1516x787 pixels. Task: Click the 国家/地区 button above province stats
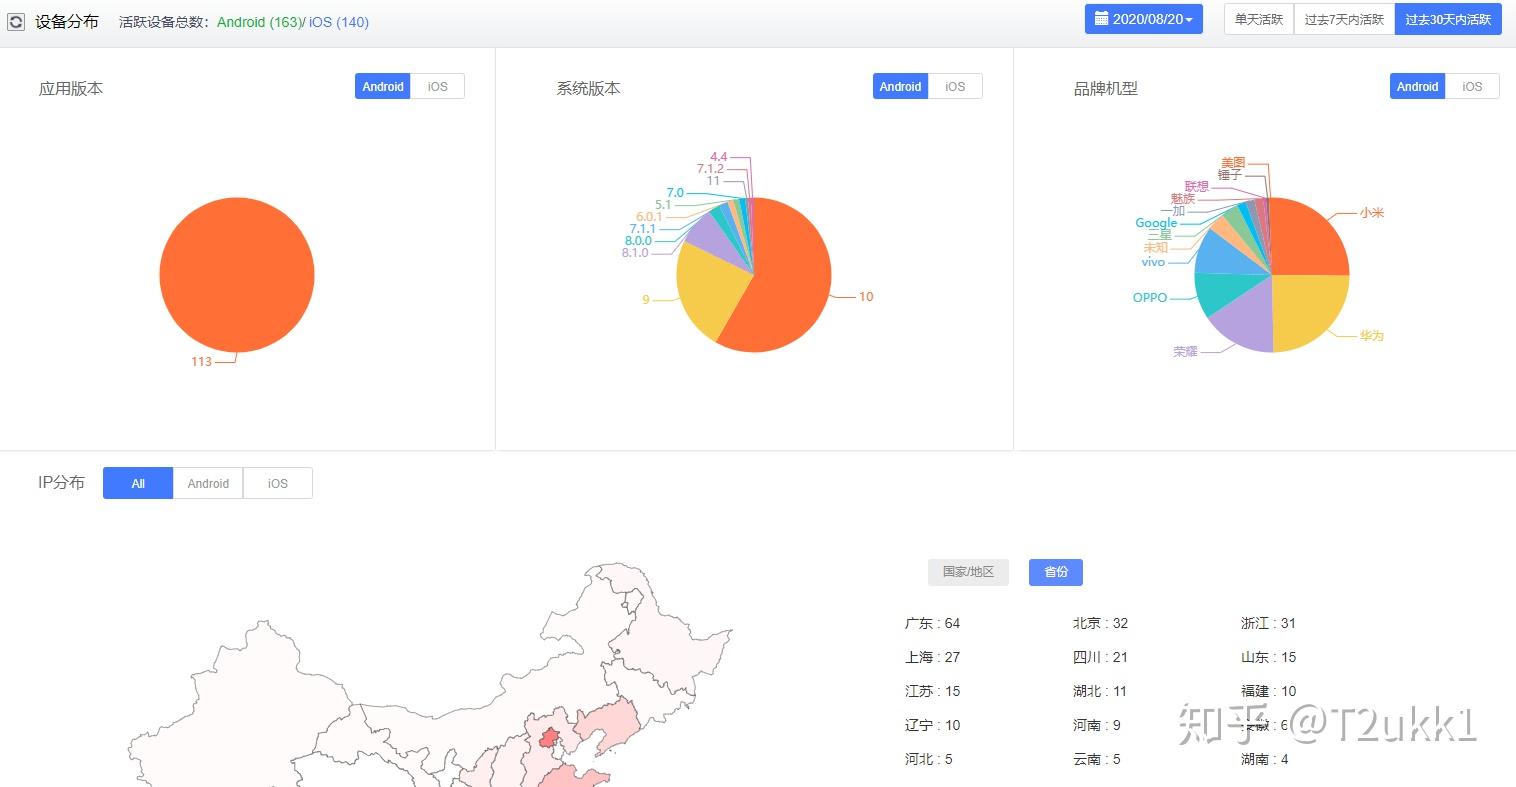[967, 572]
